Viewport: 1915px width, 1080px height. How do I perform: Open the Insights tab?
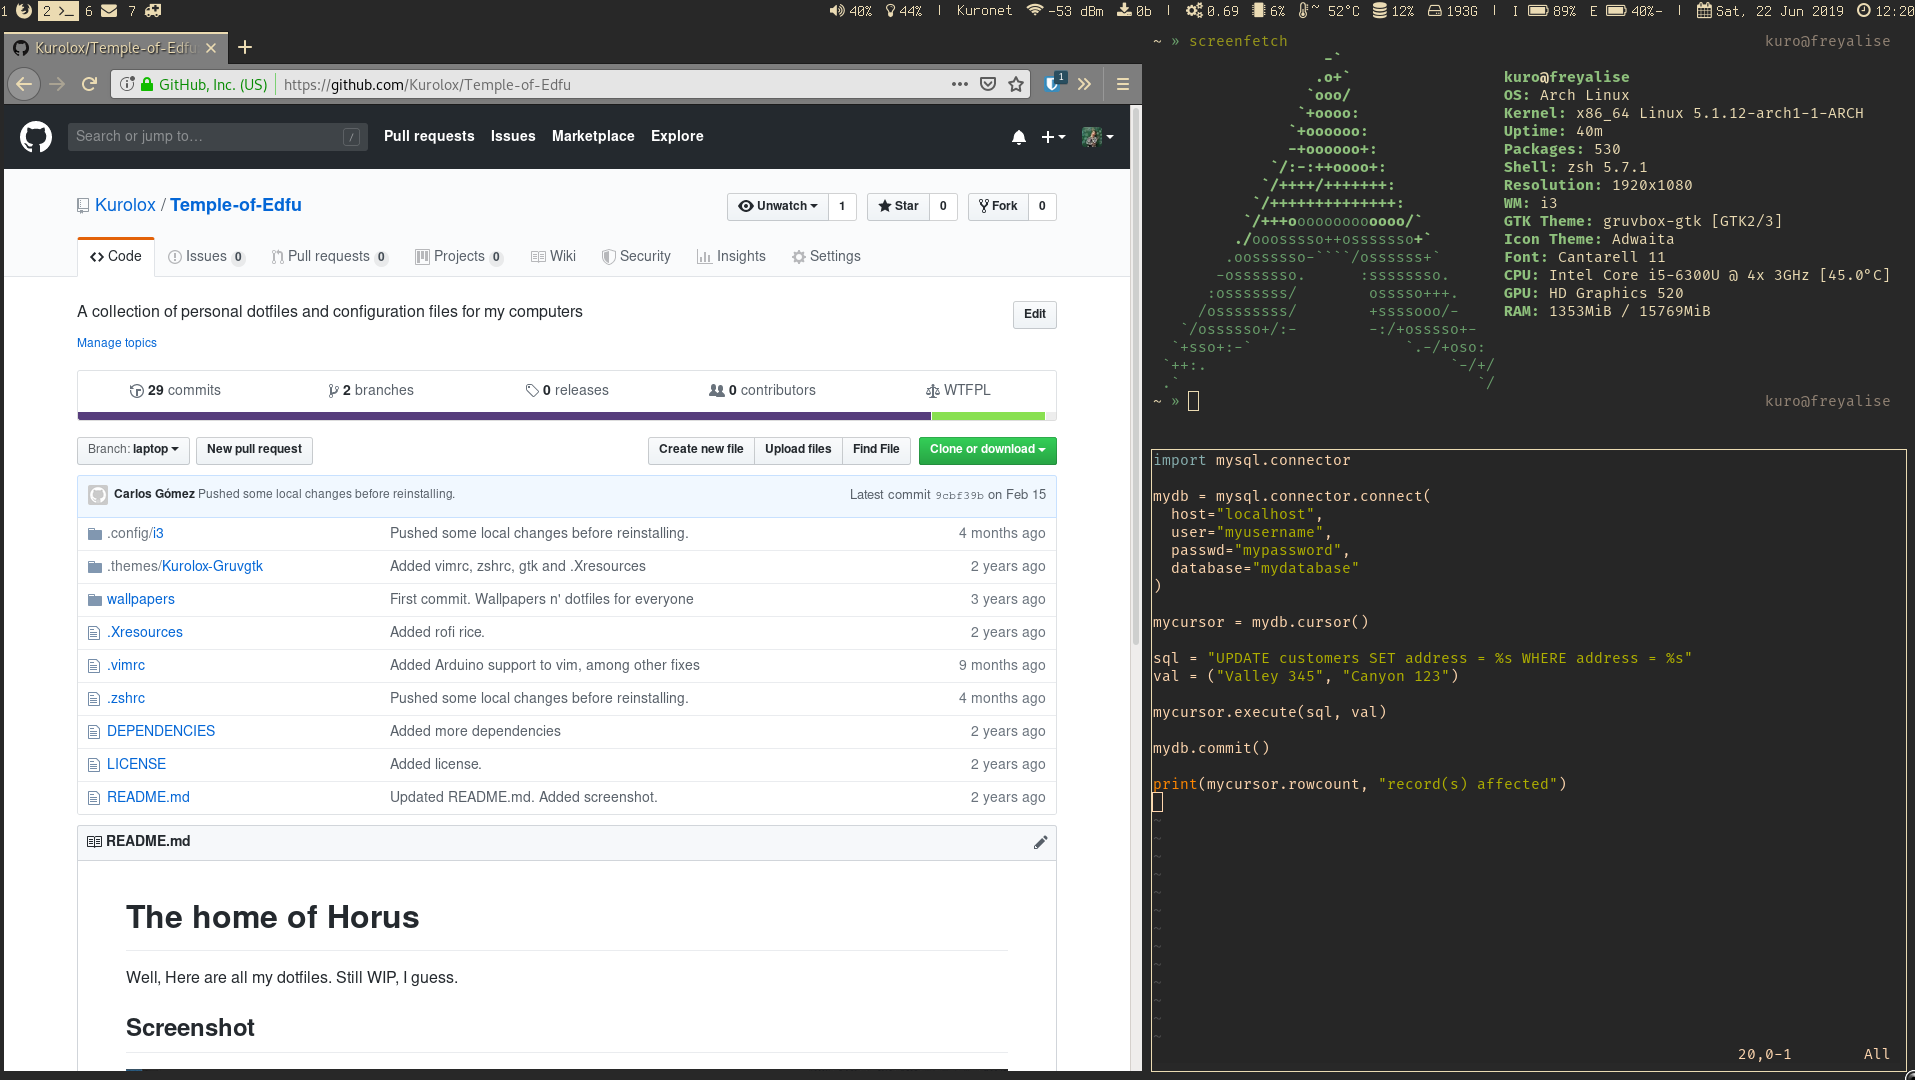tap(731, 257)
